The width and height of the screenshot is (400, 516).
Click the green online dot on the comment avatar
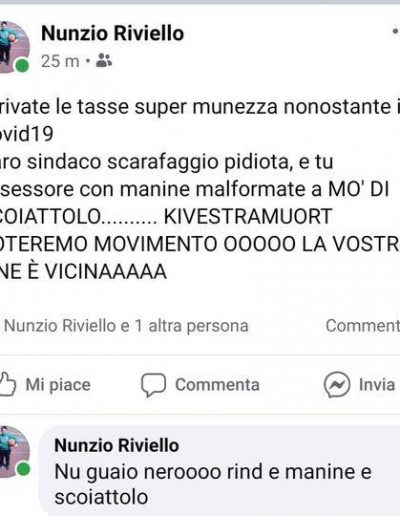23,469
